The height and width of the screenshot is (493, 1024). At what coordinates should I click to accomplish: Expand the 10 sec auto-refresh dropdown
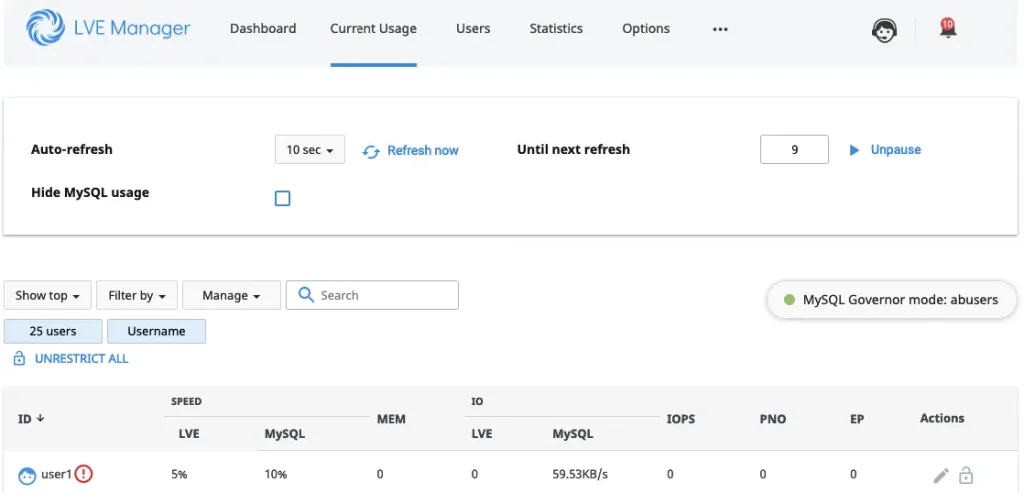[309, 150]
